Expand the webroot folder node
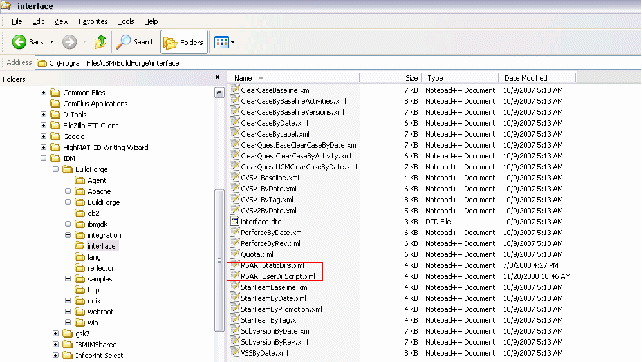Viewport: 642px width, 362px height. [68, 312]
